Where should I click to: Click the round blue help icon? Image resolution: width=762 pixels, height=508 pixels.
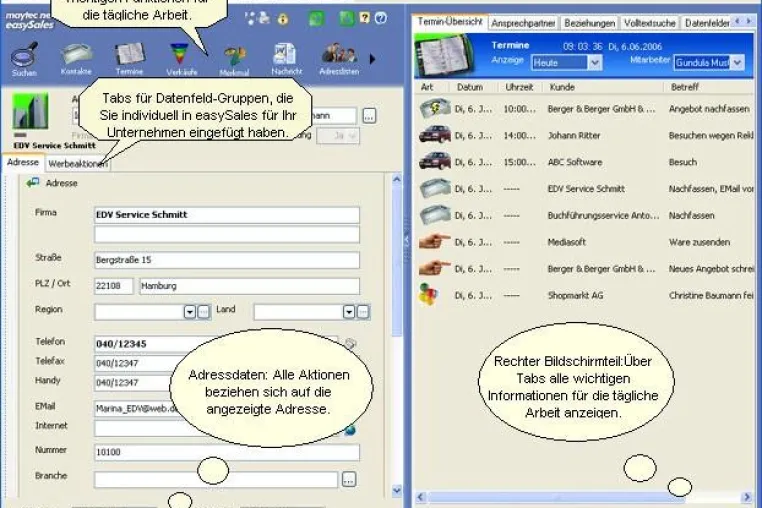[381, 18]
